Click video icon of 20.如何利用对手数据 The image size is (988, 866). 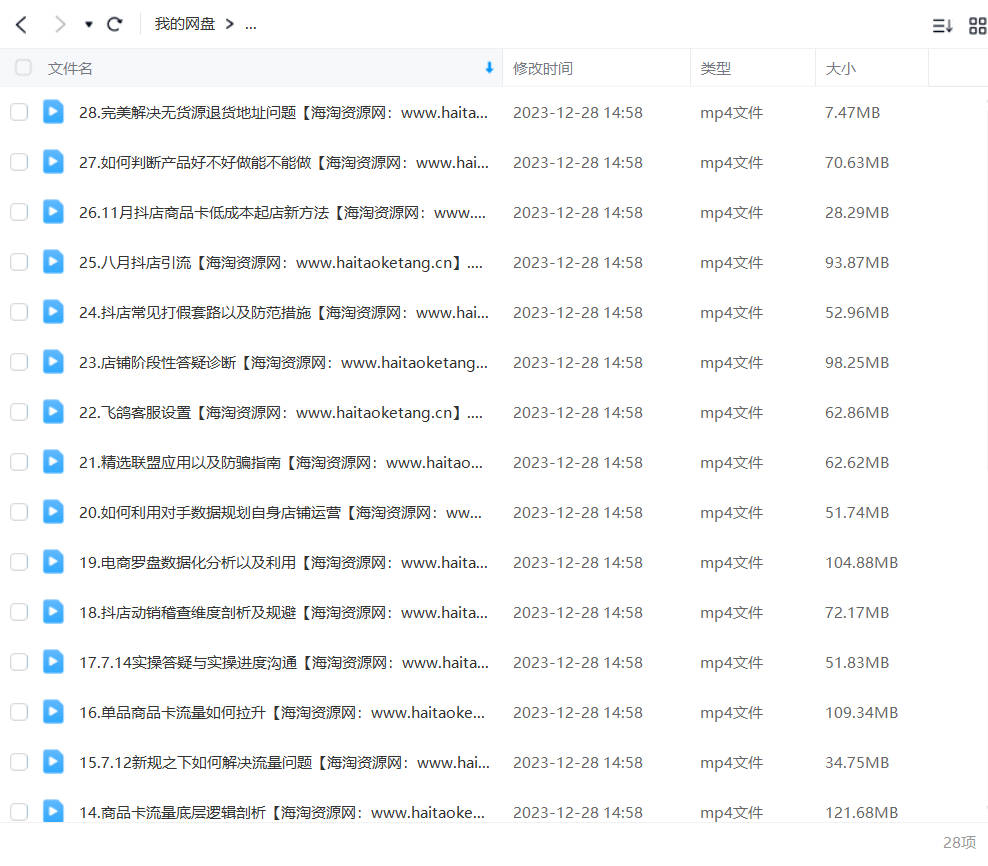(x=53, y=512)
